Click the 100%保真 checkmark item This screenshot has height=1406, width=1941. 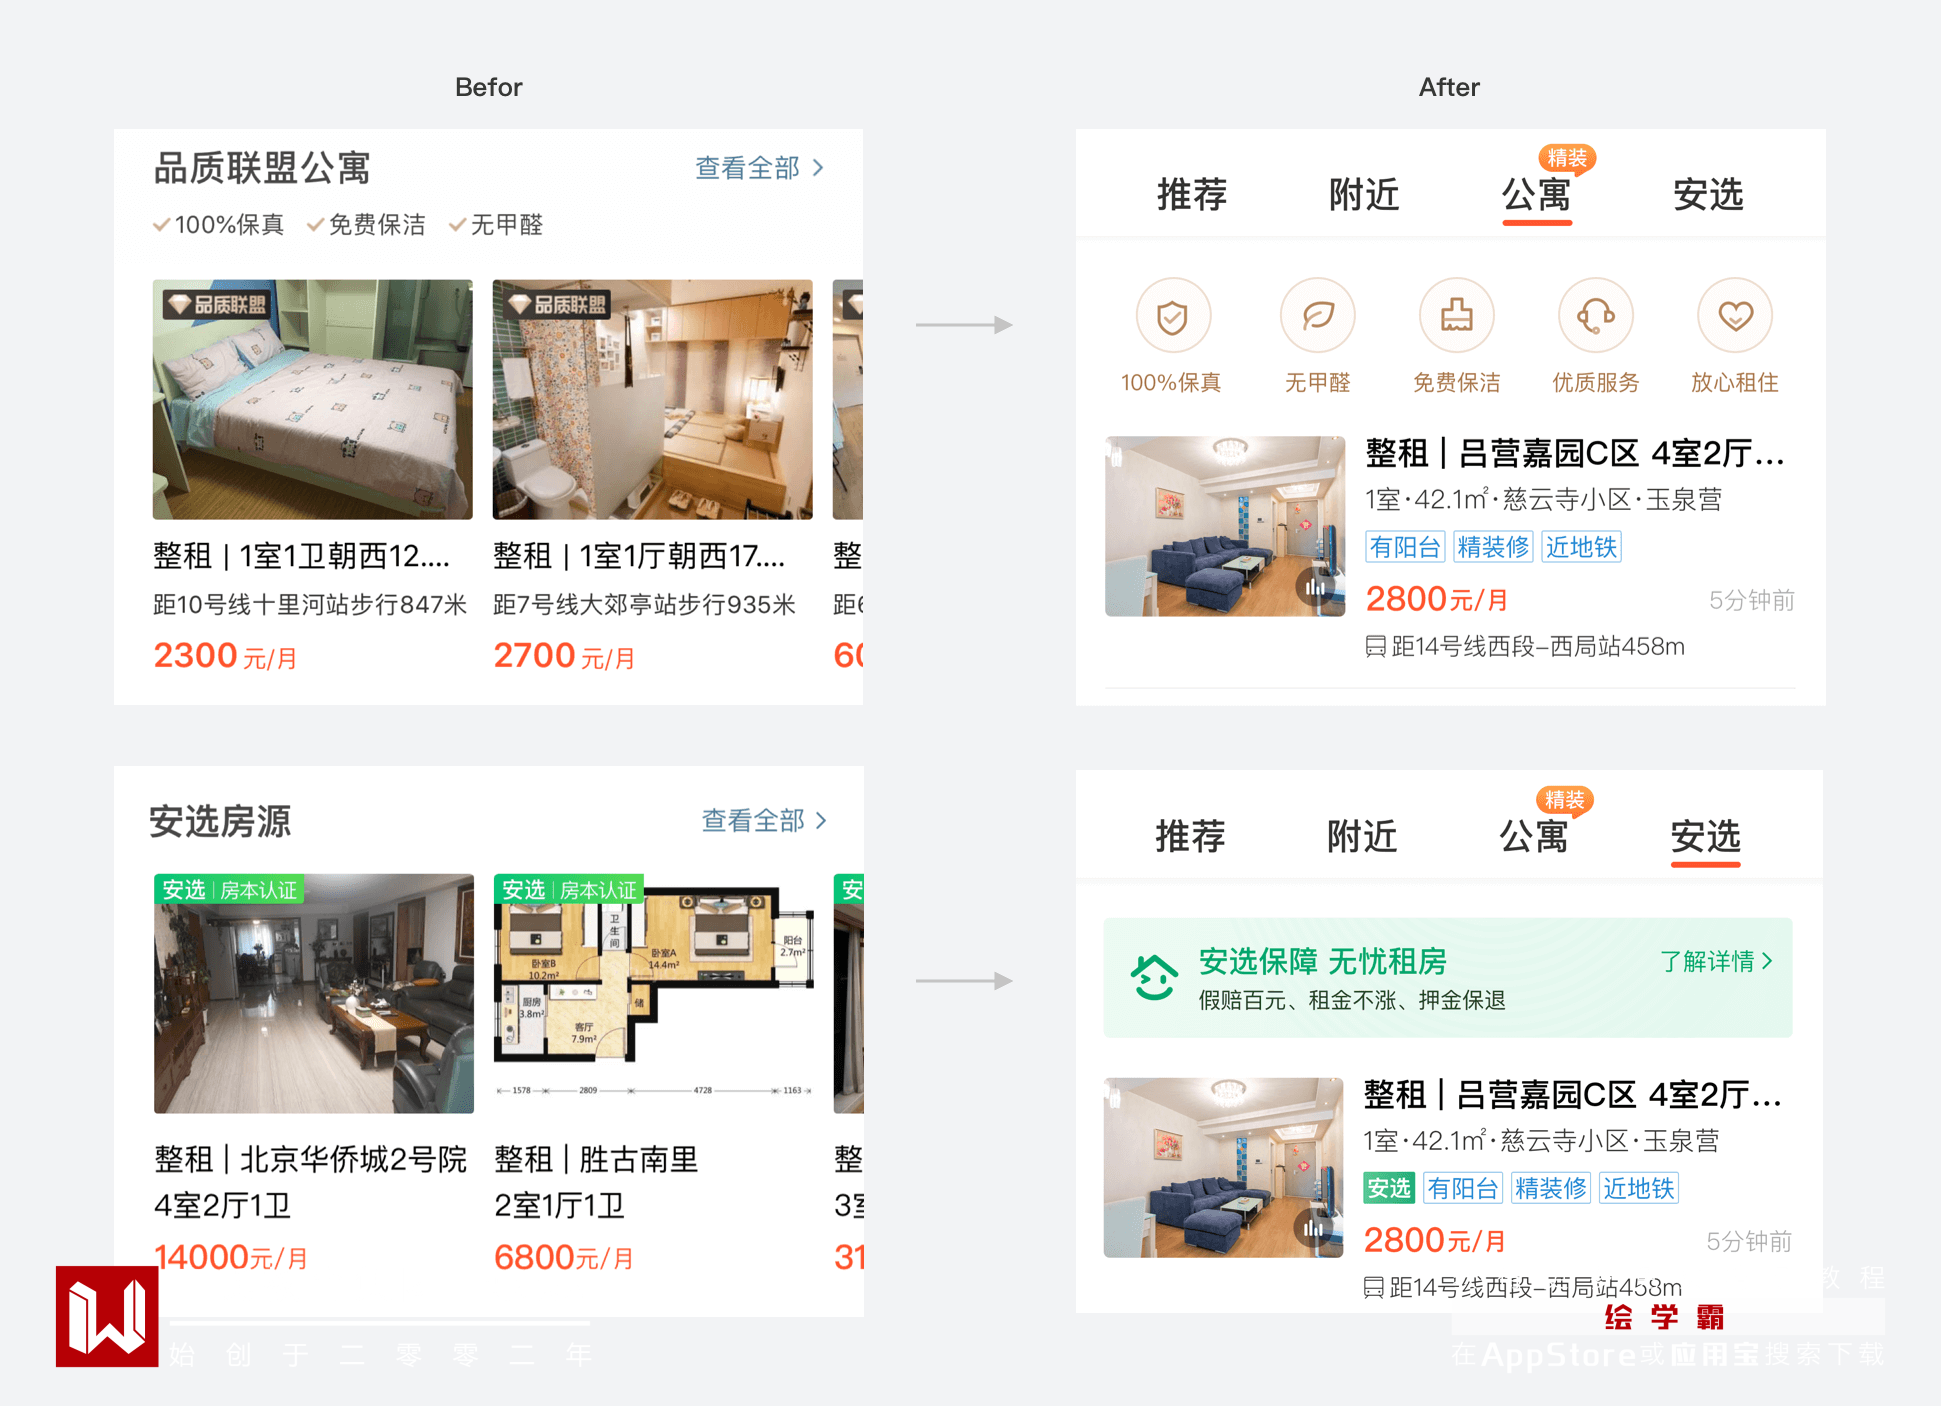click(x=219, y=225)
